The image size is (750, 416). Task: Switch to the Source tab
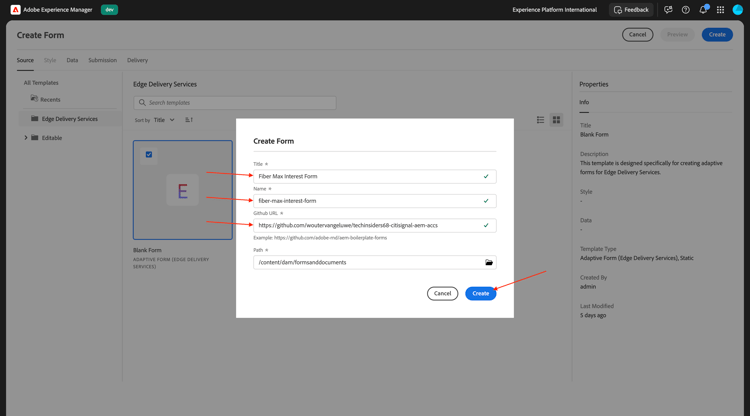click(x=25, y=60)
